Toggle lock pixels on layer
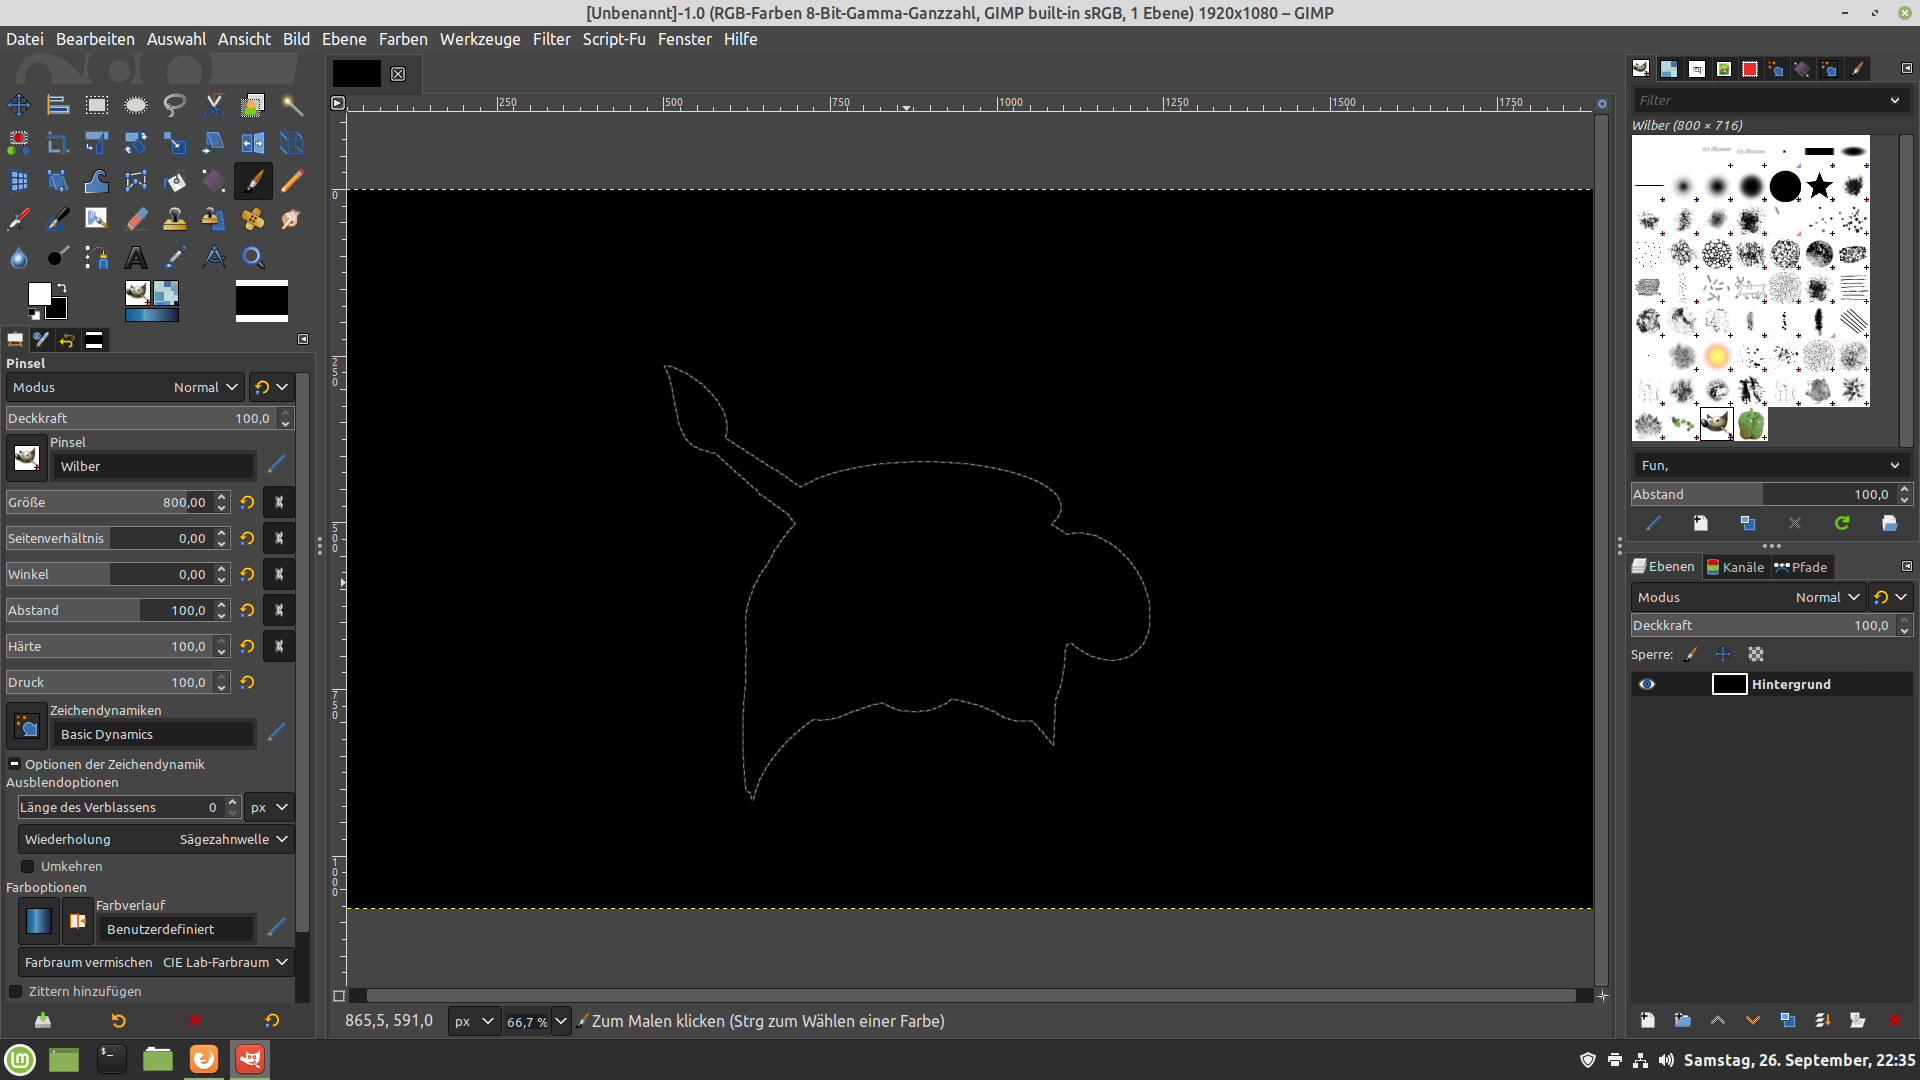Screen dimensions: 1920x1080 coord(1691,654)
